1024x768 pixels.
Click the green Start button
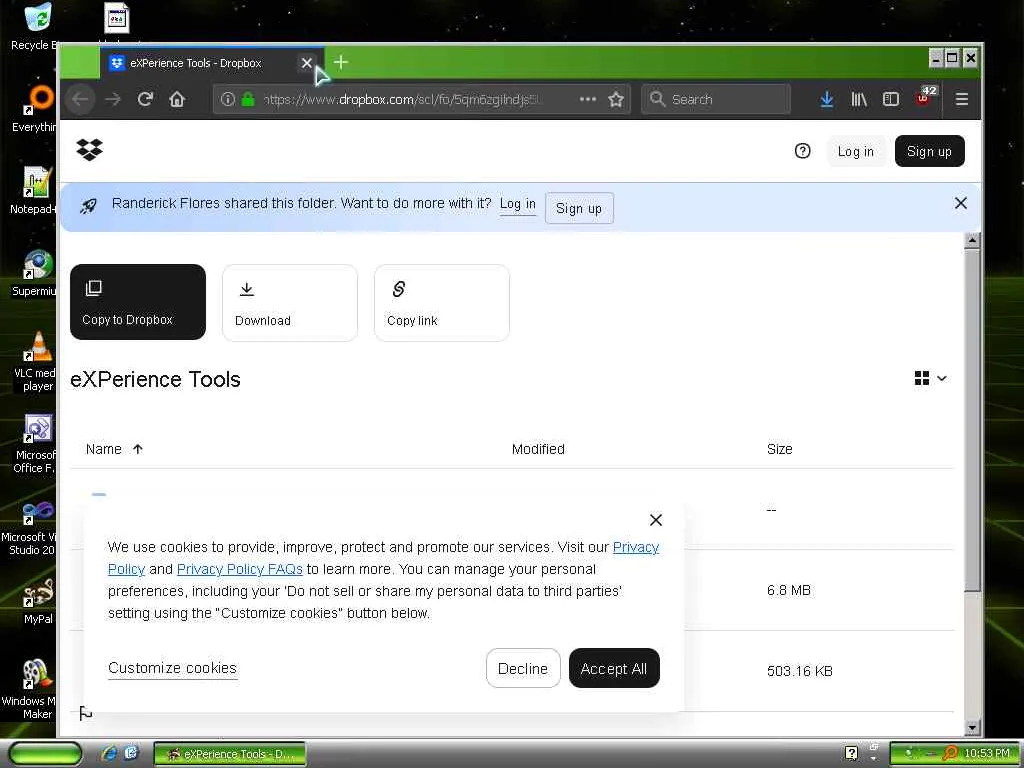click(45, 754)
